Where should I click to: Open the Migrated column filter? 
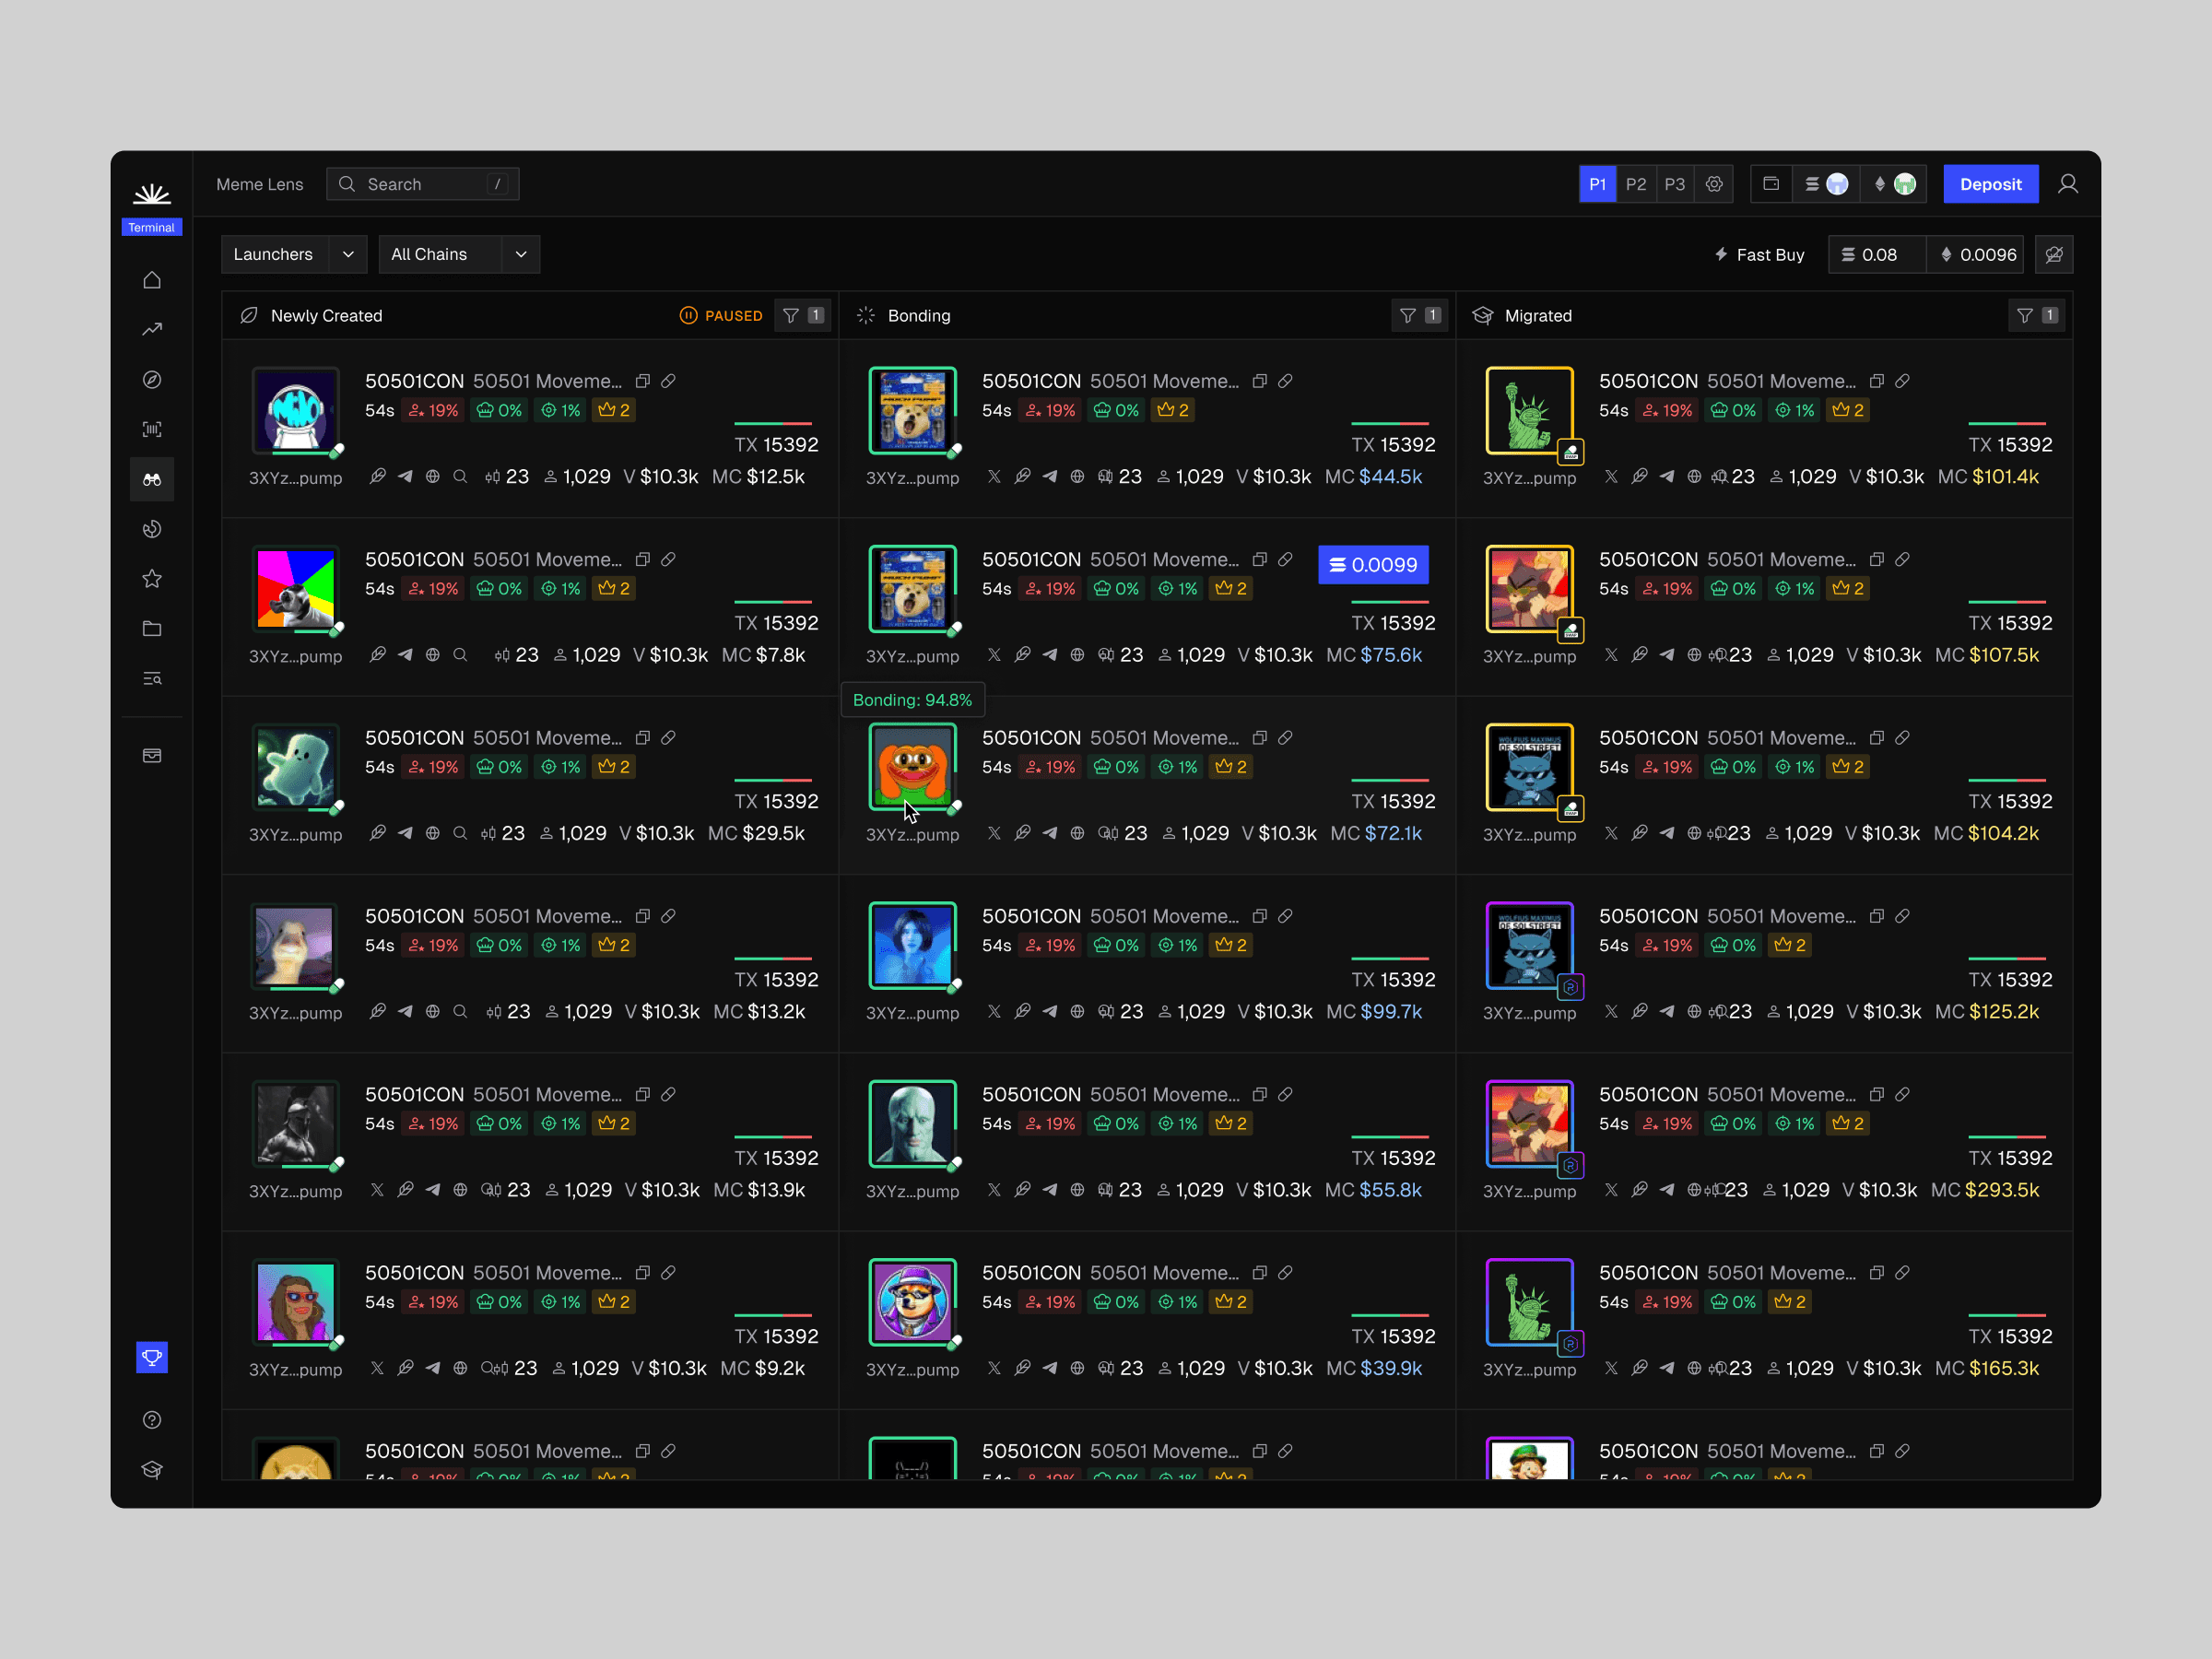click(2035, 316)
